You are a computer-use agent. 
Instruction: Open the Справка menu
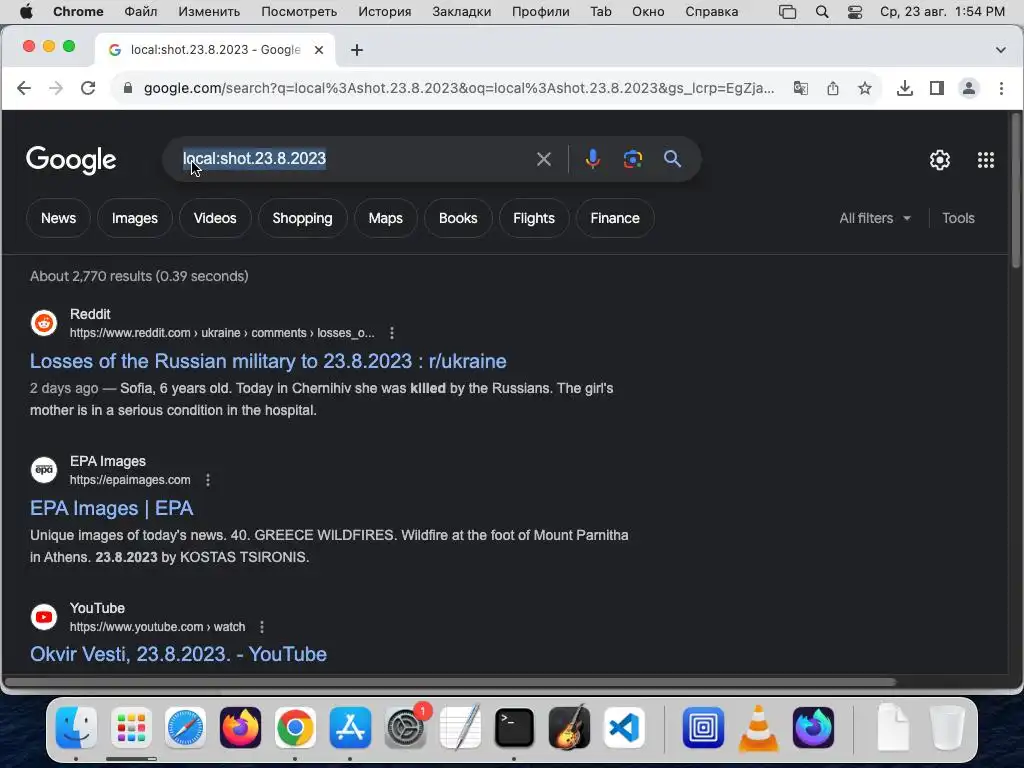click(x=711, y=12)
